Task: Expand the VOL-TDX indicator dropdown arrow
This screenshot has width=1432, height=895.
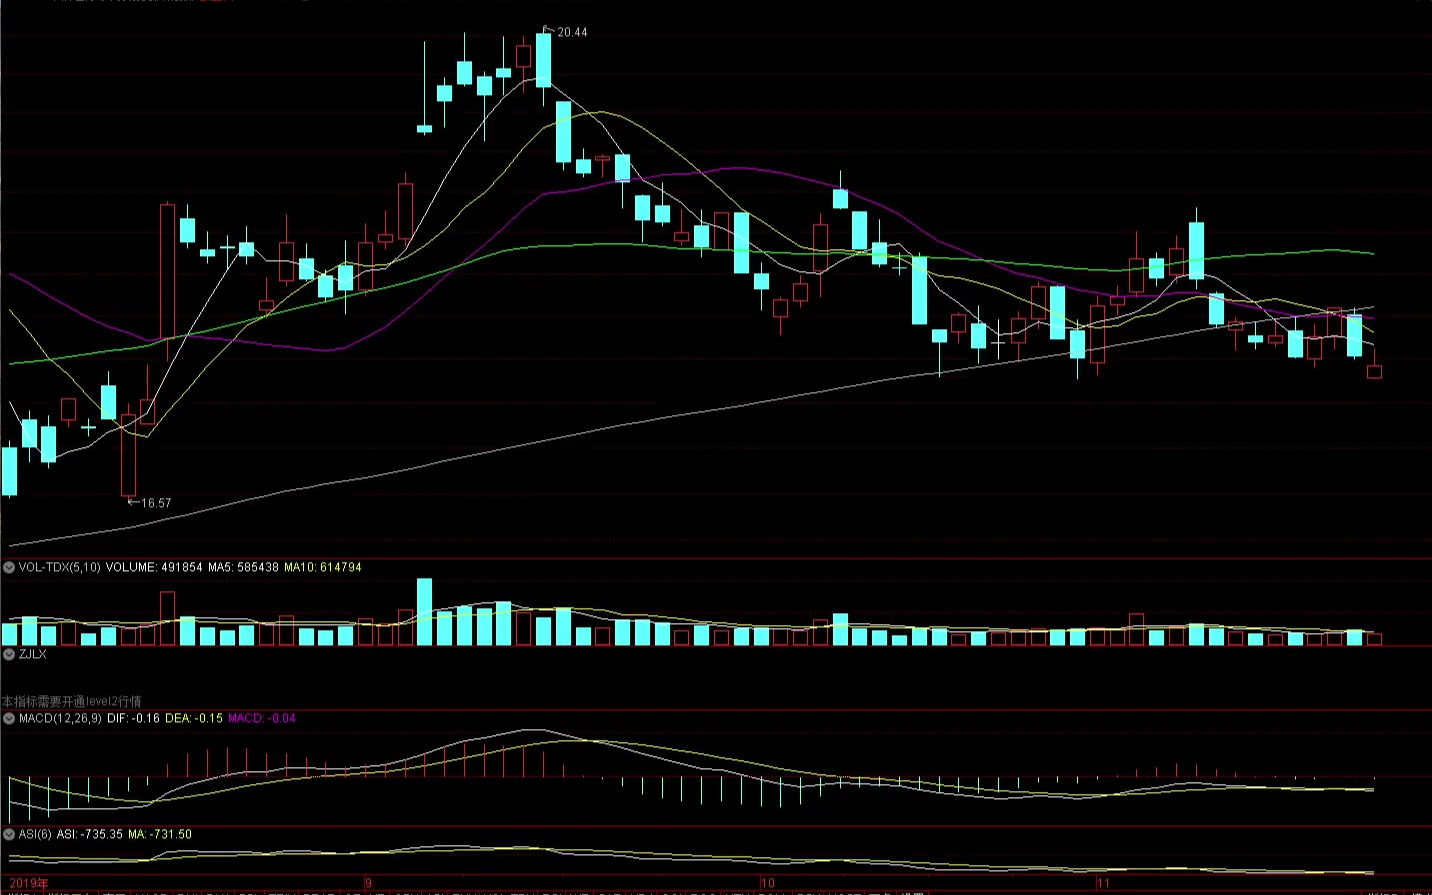Action: (9, 568)
